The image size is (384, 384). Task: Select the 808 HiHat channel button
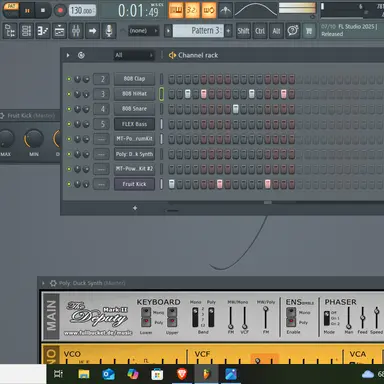[134, 94]
